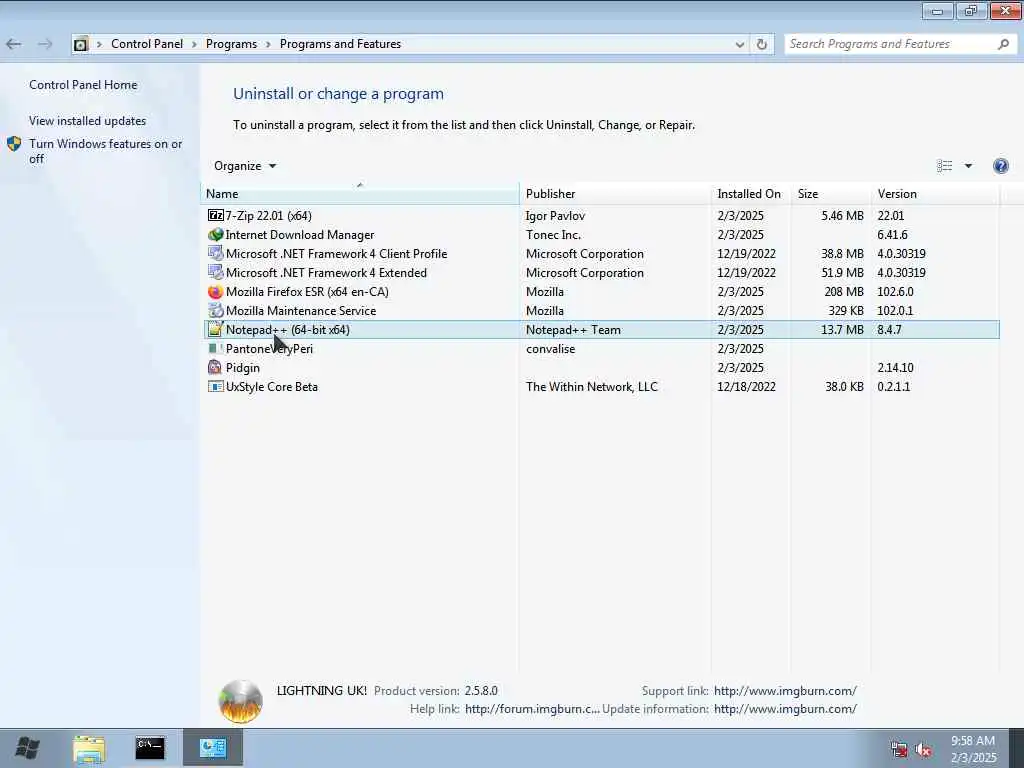This screenshot has height=768, width=1024.
Task: Select the PantoneVeryPeri row
Action: point(601,349)
